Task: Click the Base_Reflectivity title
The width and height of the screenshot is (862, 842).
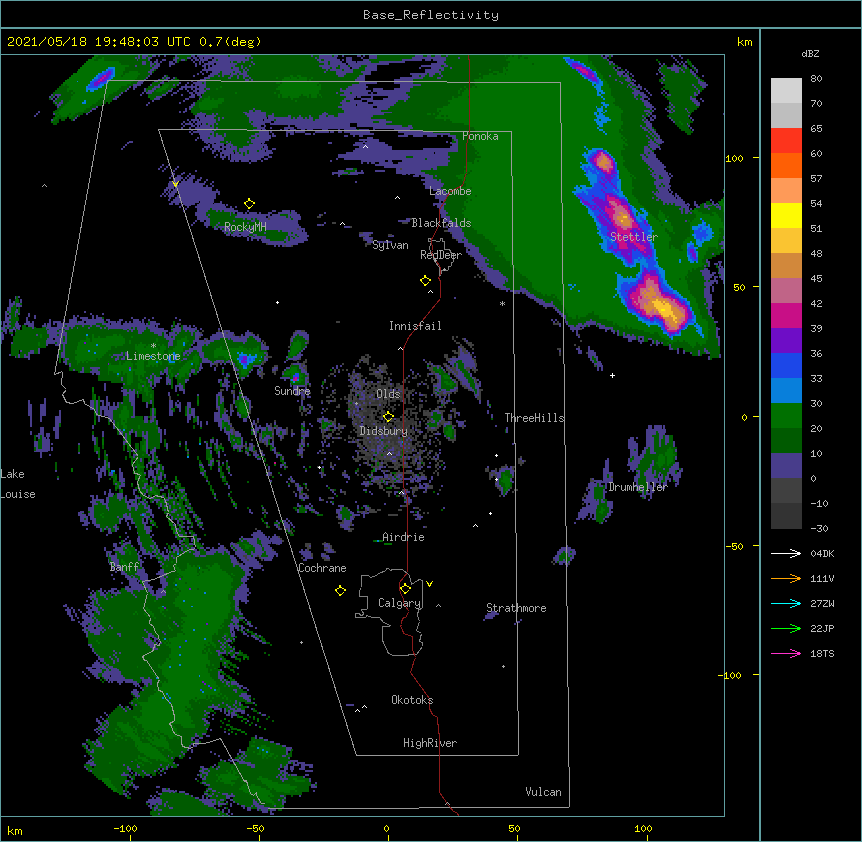Action: click(431, 15)
